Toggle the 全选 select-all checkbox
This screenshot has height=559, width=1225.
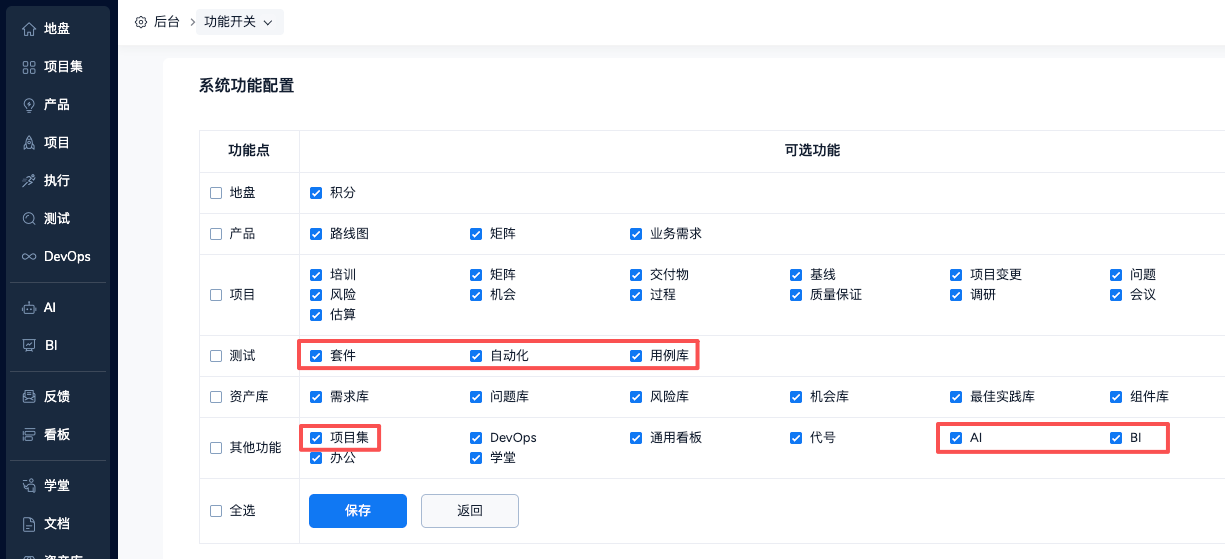pos(216,511)
